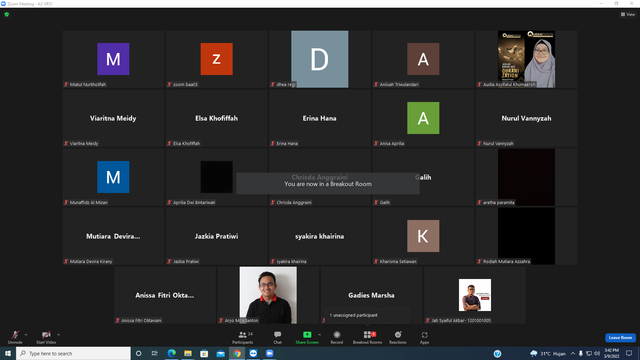Select Erina Hana participant tile
Viewport: 640px width, 360px height.
pyautogui.click(x=320, y=118)
